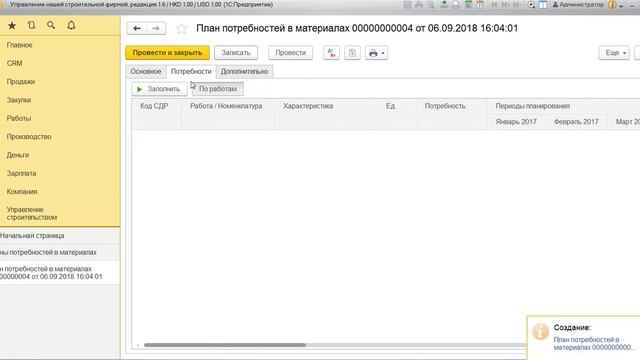
Task: Open the Продажи section
Action: point(21,82)
